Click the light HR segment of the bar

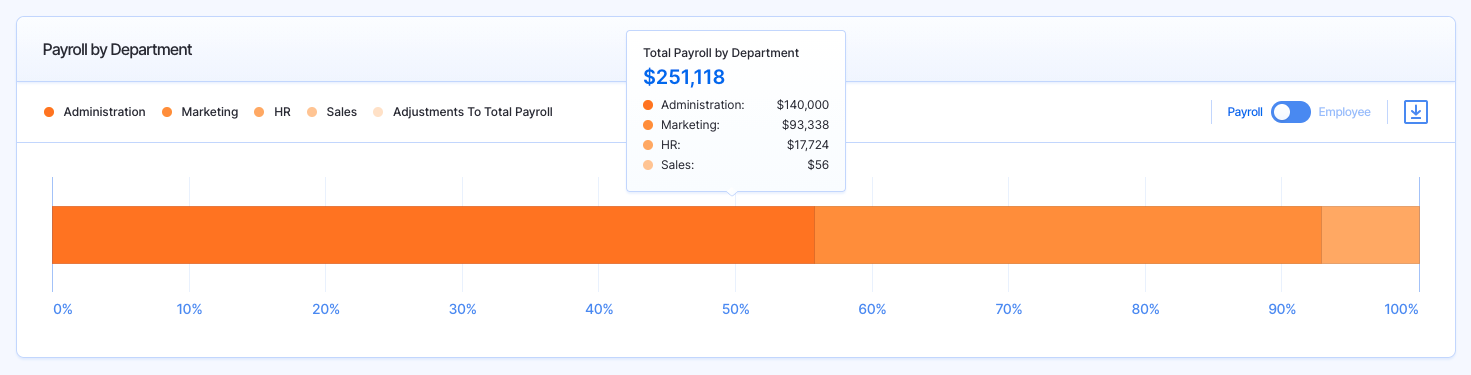(1371, 235)
